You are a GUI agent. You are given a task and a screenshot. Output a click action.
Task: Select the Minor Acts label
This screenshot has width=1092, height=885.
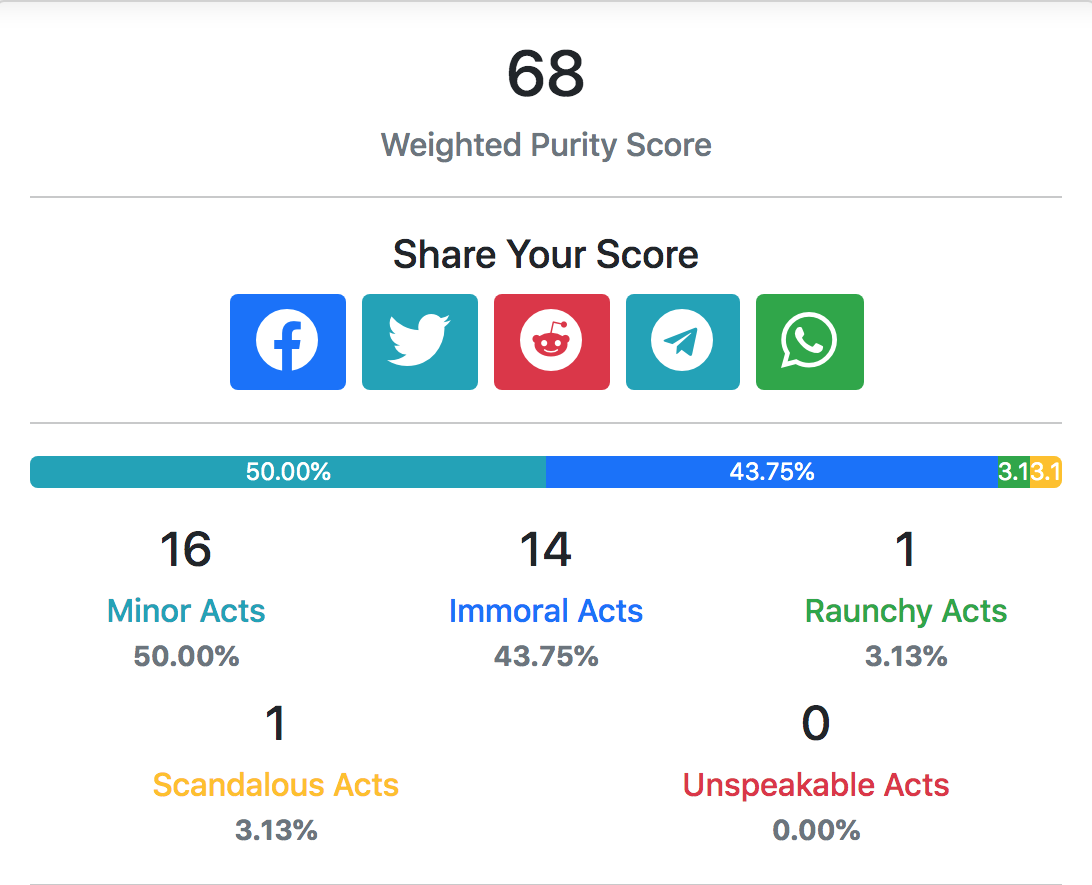186,611
